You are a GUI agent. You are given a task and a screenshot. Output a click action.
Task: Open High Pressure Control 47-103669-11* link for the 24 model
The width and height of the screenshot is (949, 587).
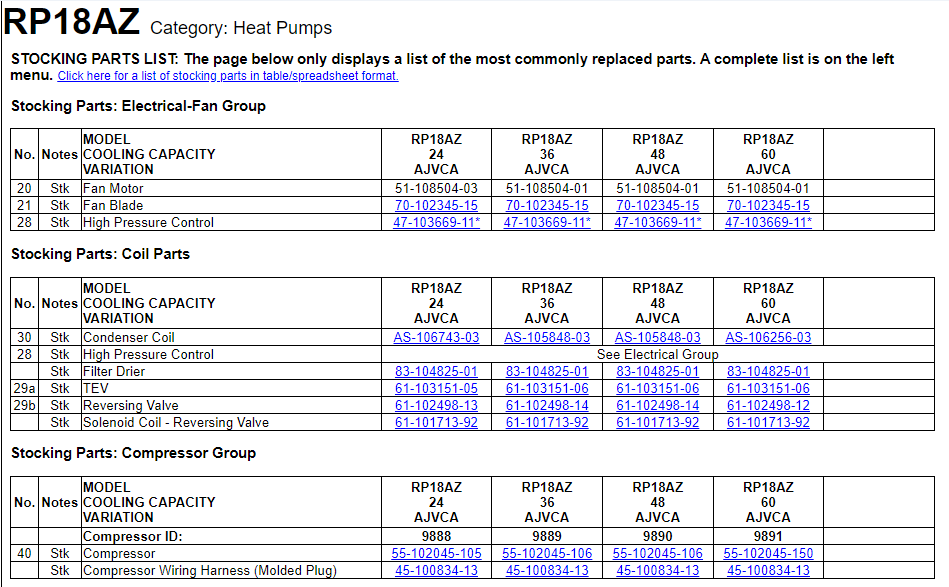pyautogui.click(x=436, y=222)
